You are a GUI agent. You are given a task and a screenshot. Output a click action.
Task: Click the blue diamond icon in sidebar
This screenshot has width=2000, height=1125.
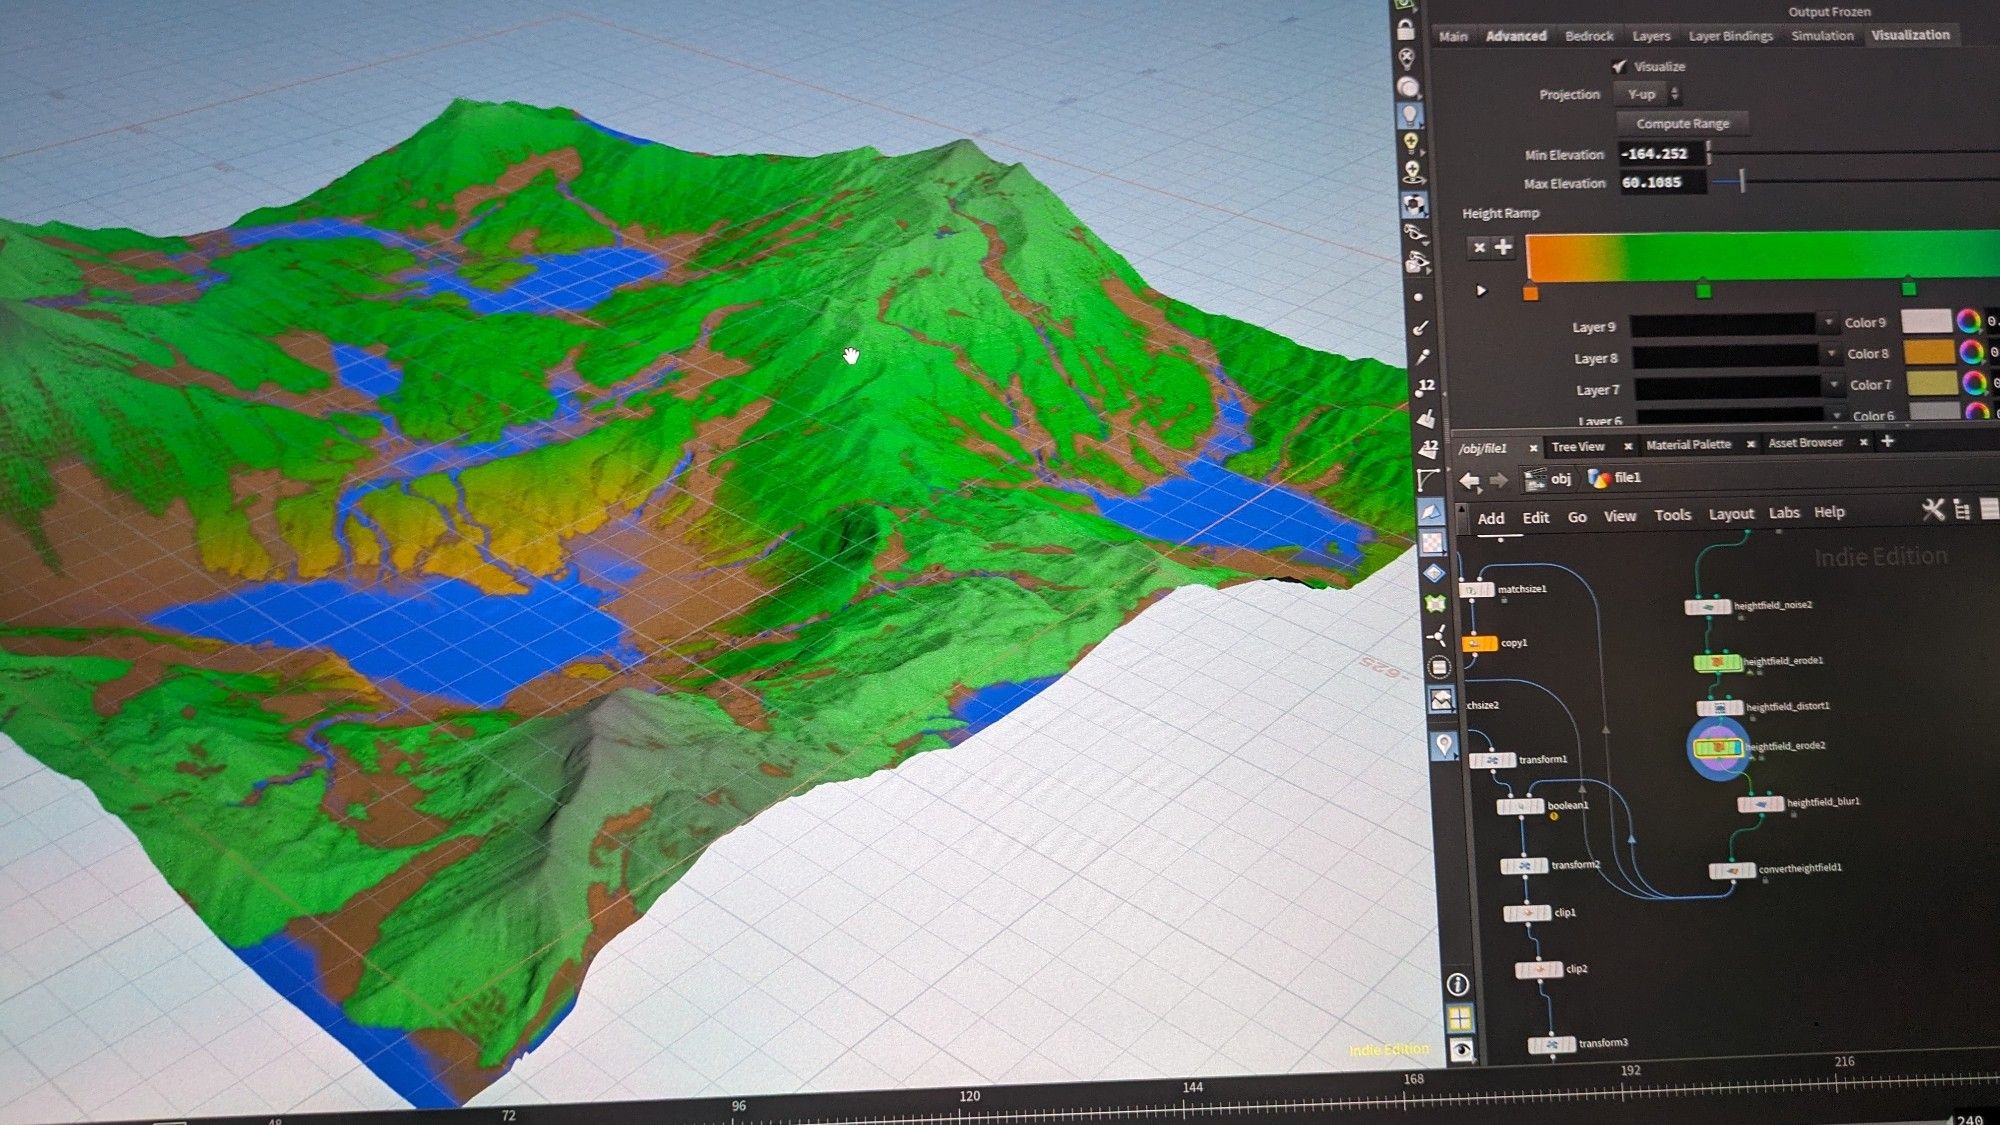(1434, 573)
